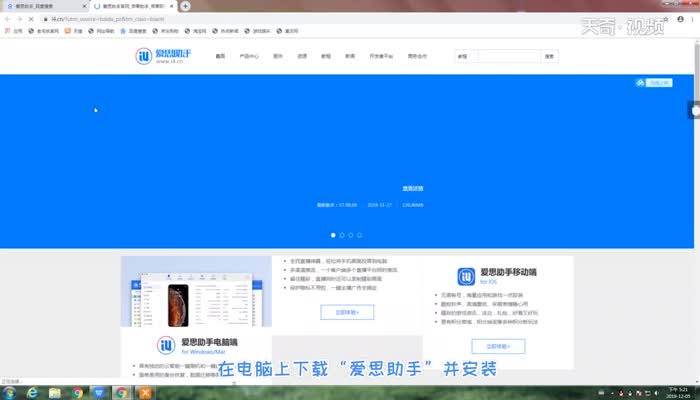Close the second browser tab
Image resolution: width=700 pixels, height=400 pixels.
pyautogui.click(x=171, y=6)
